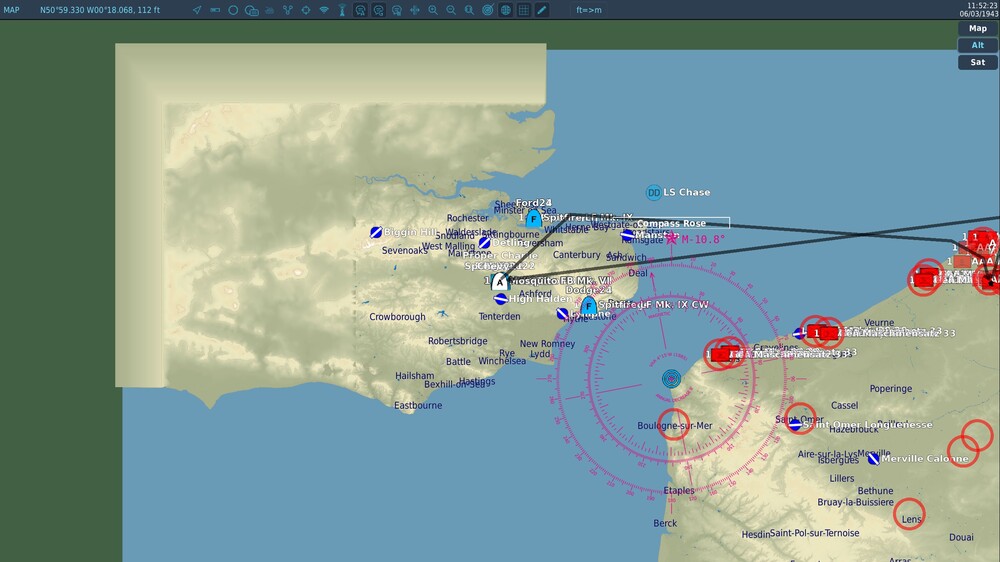Switch to Alt view mode
Viewport: 1000px width, 562px height.
978,45
